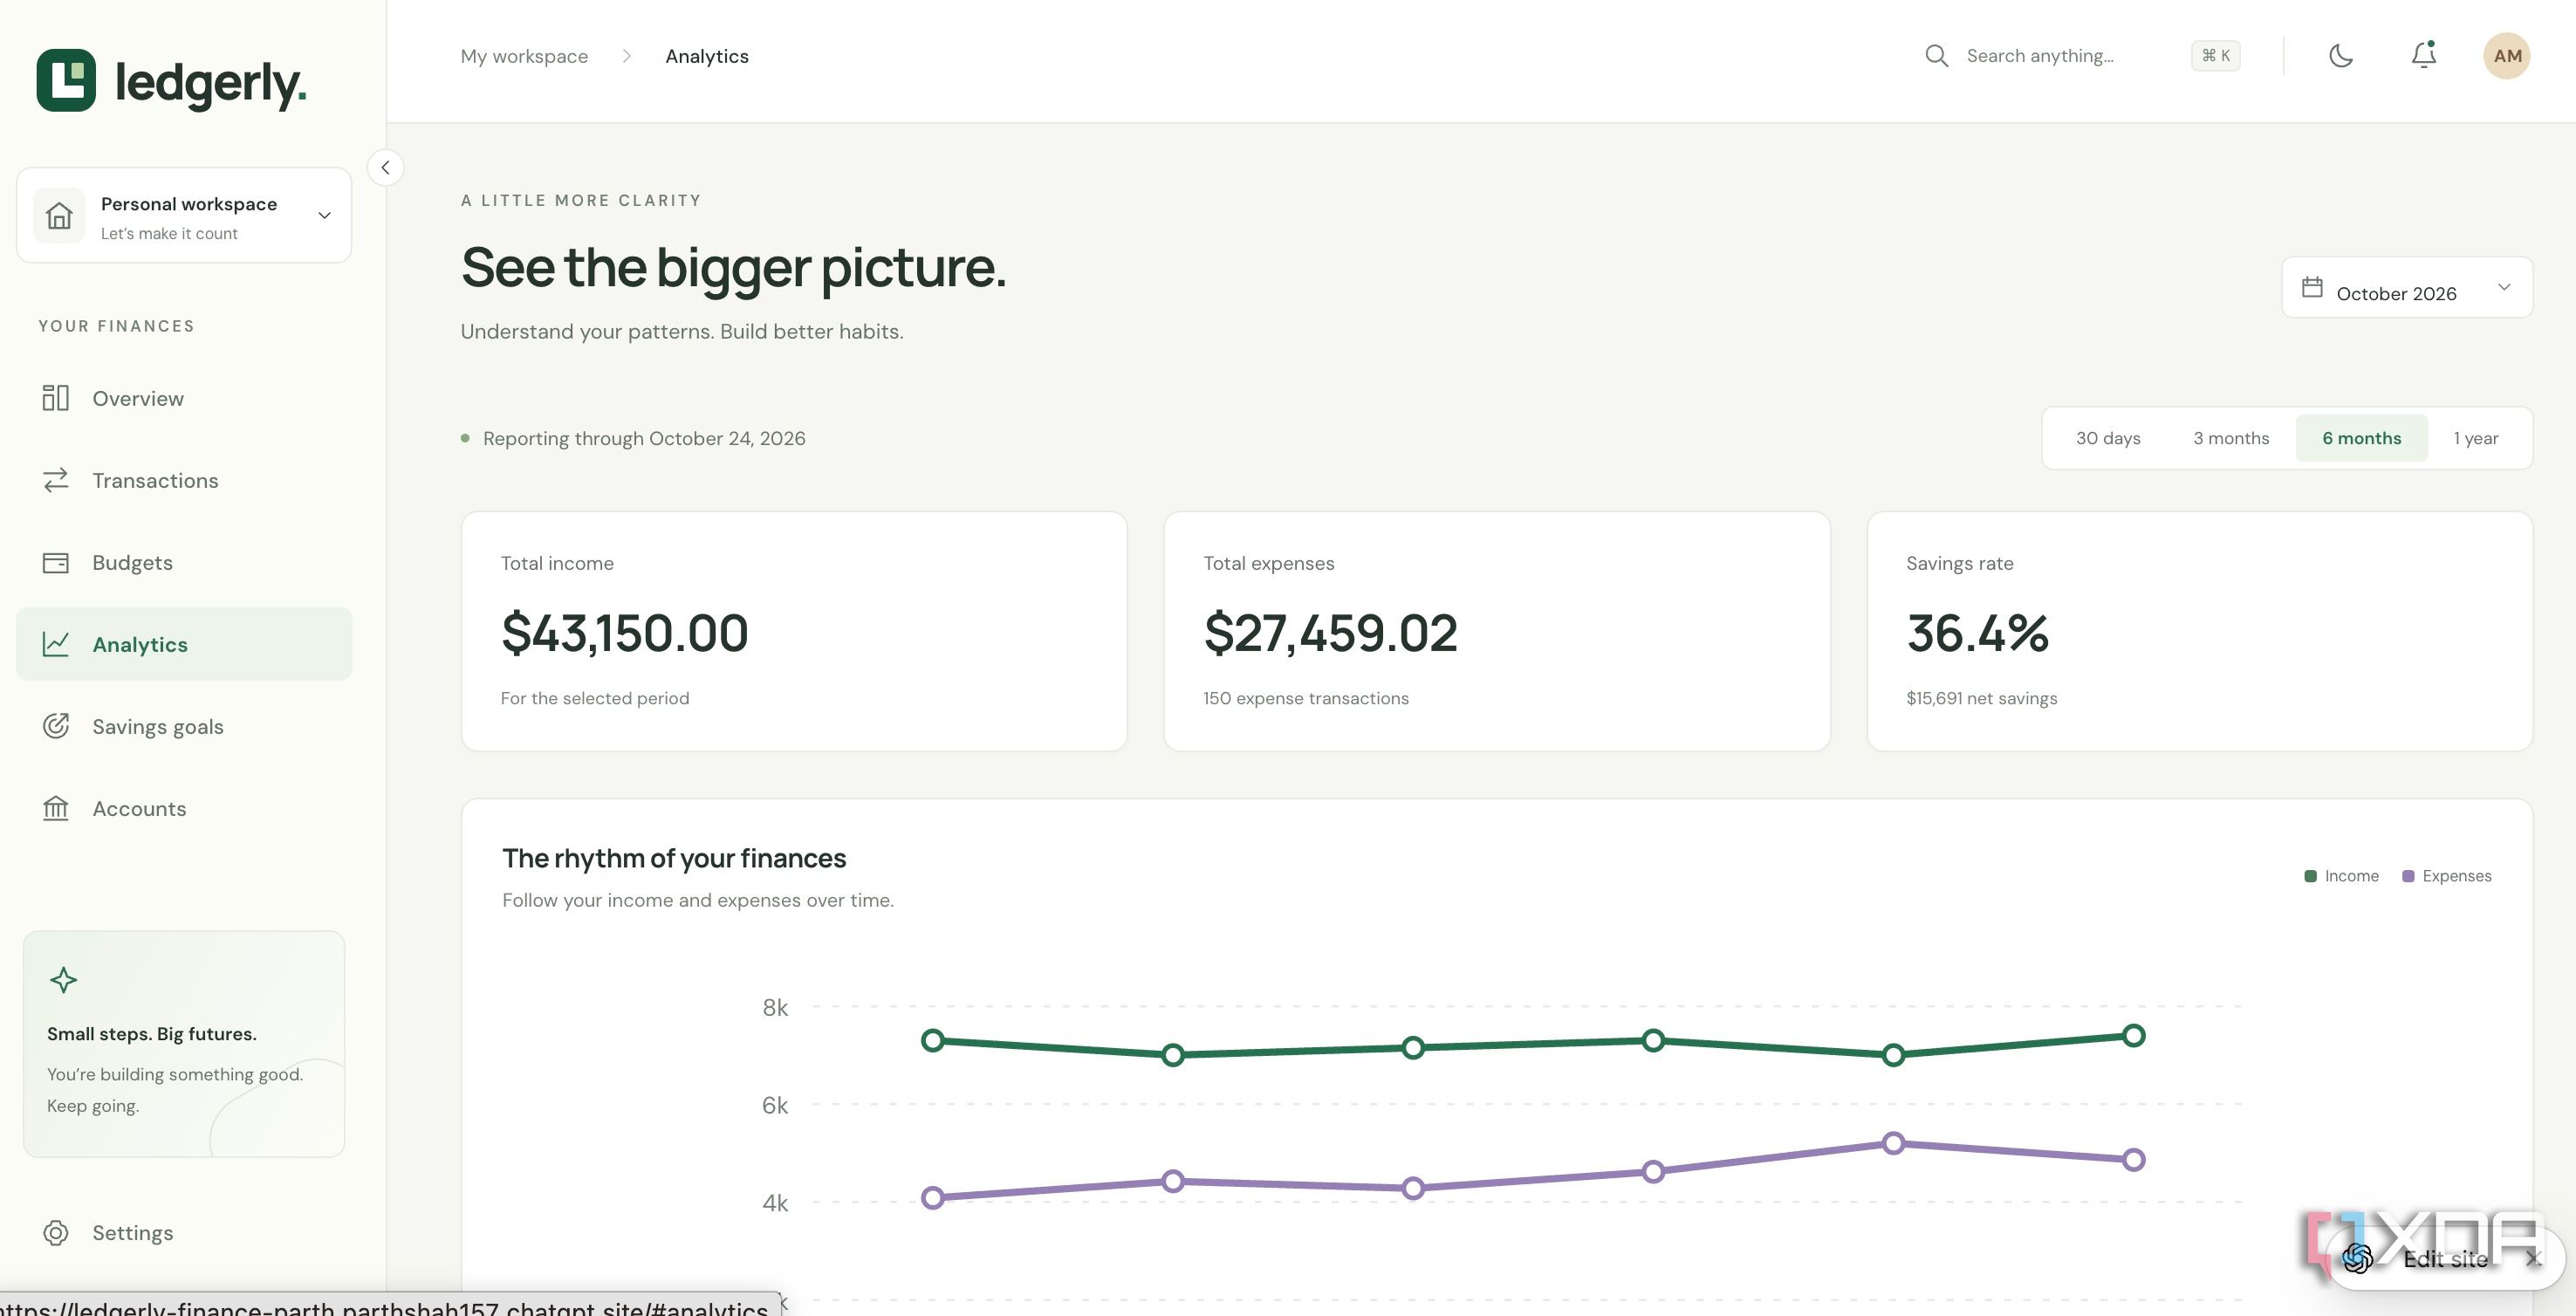Open the Budgets section

click(x=184, y=562)
